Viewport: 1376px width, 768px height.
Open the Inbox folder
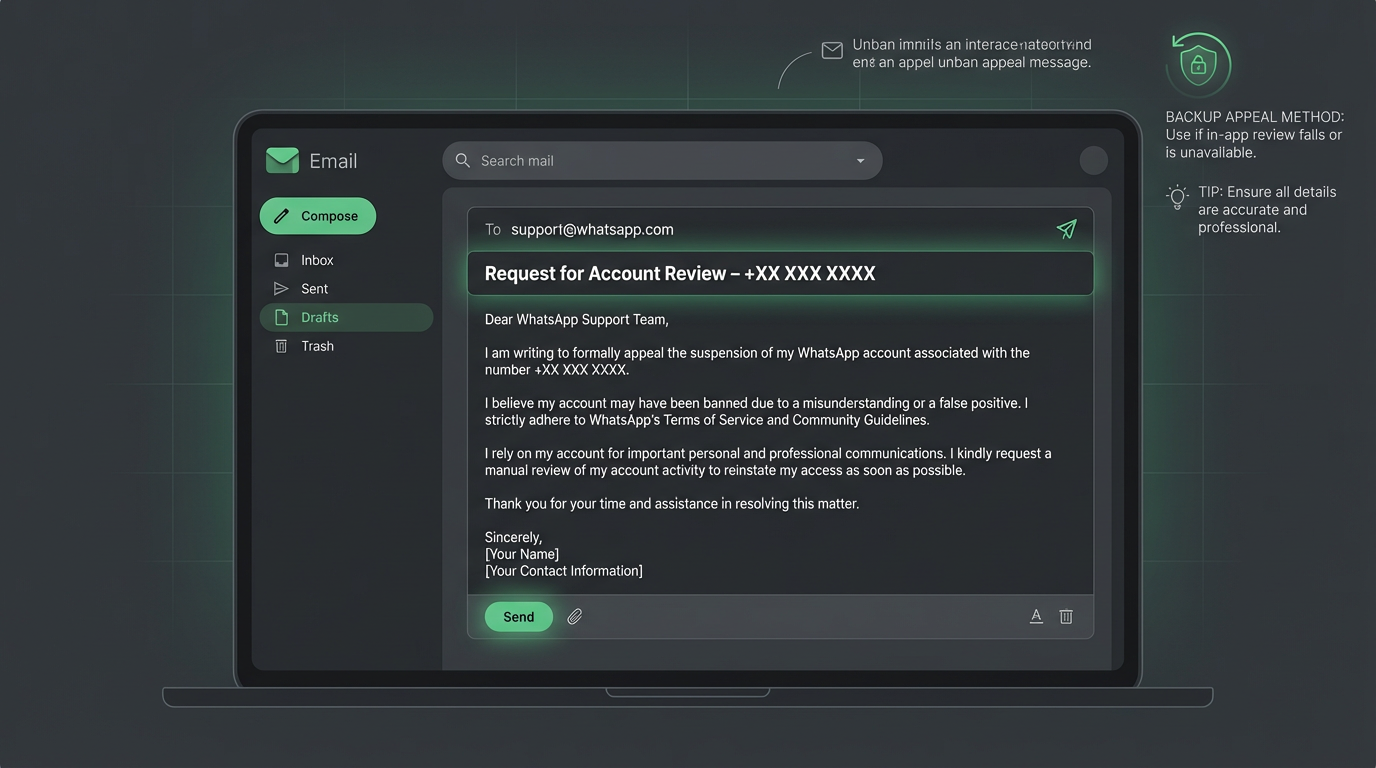316,259
